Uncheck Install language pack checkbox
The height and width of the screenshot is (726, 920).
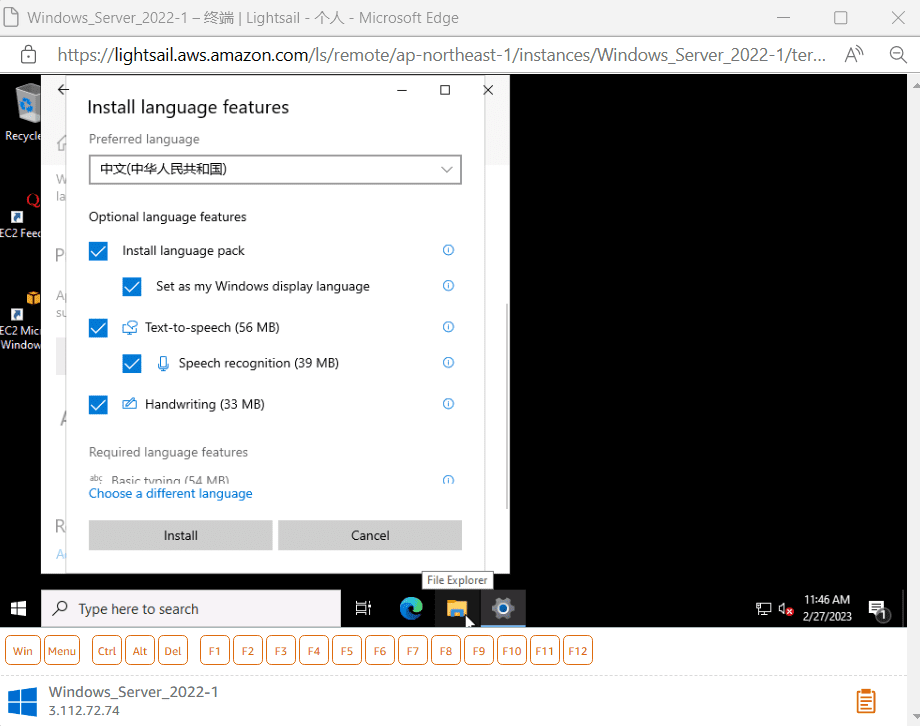pos(98,251)
